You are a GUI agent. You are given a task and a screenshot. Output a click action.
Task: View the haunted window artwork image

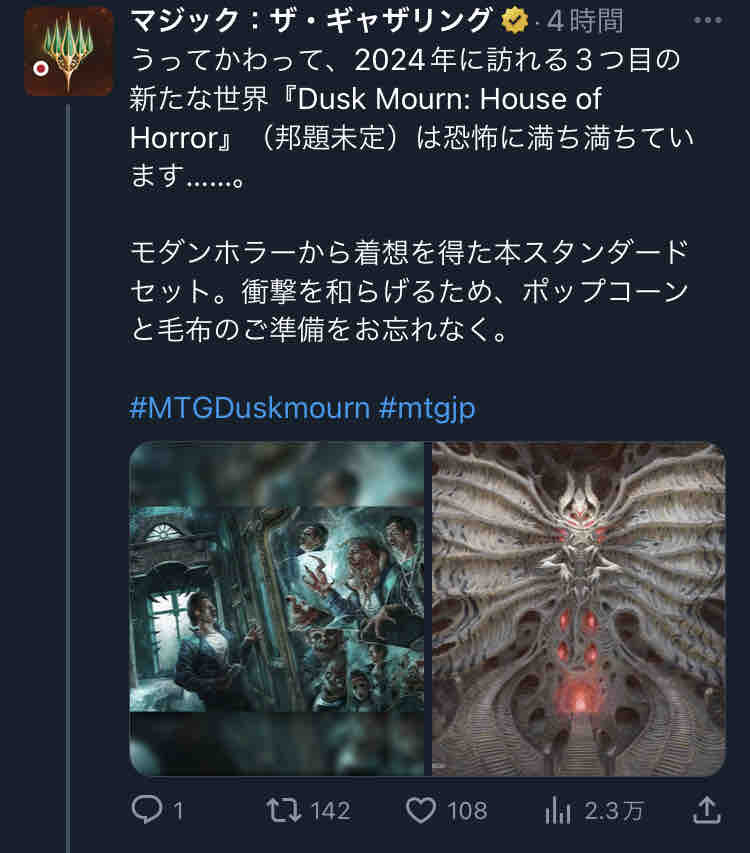click(277, 608)
